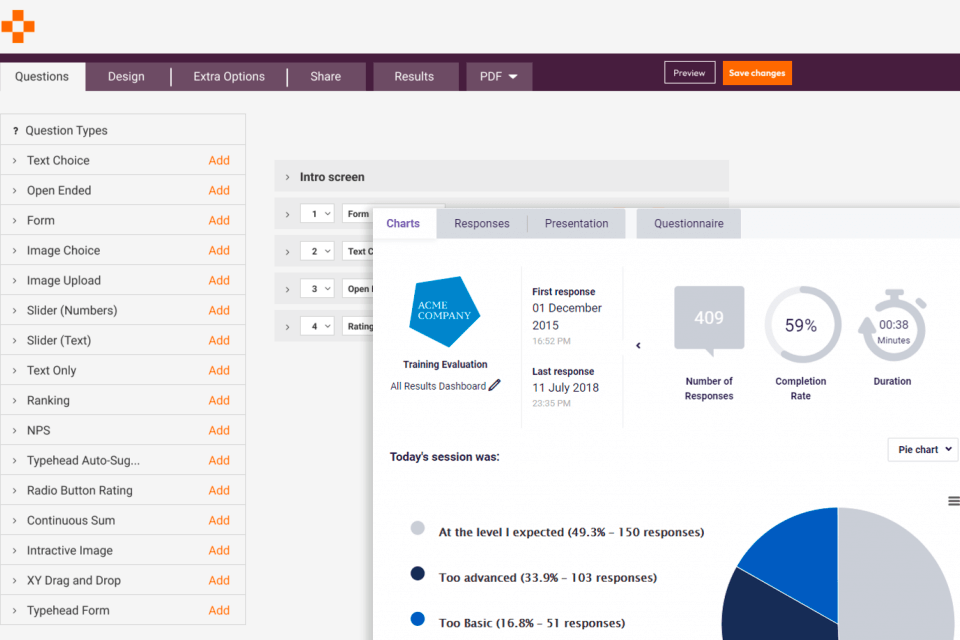Open the Extra Options tab
This screenshot has width=960, height=640.
229,77
